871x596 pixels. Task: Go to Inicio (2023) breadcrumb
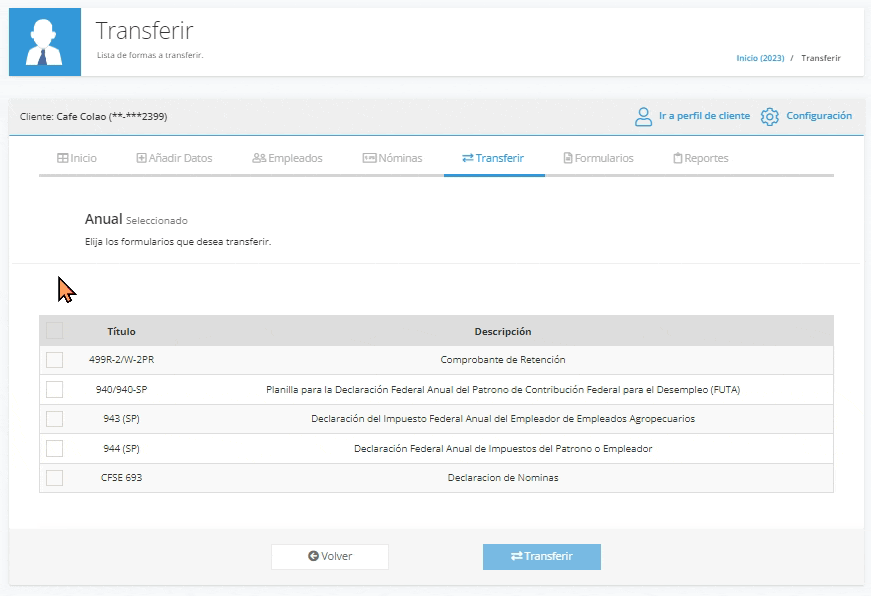[760, 58]
